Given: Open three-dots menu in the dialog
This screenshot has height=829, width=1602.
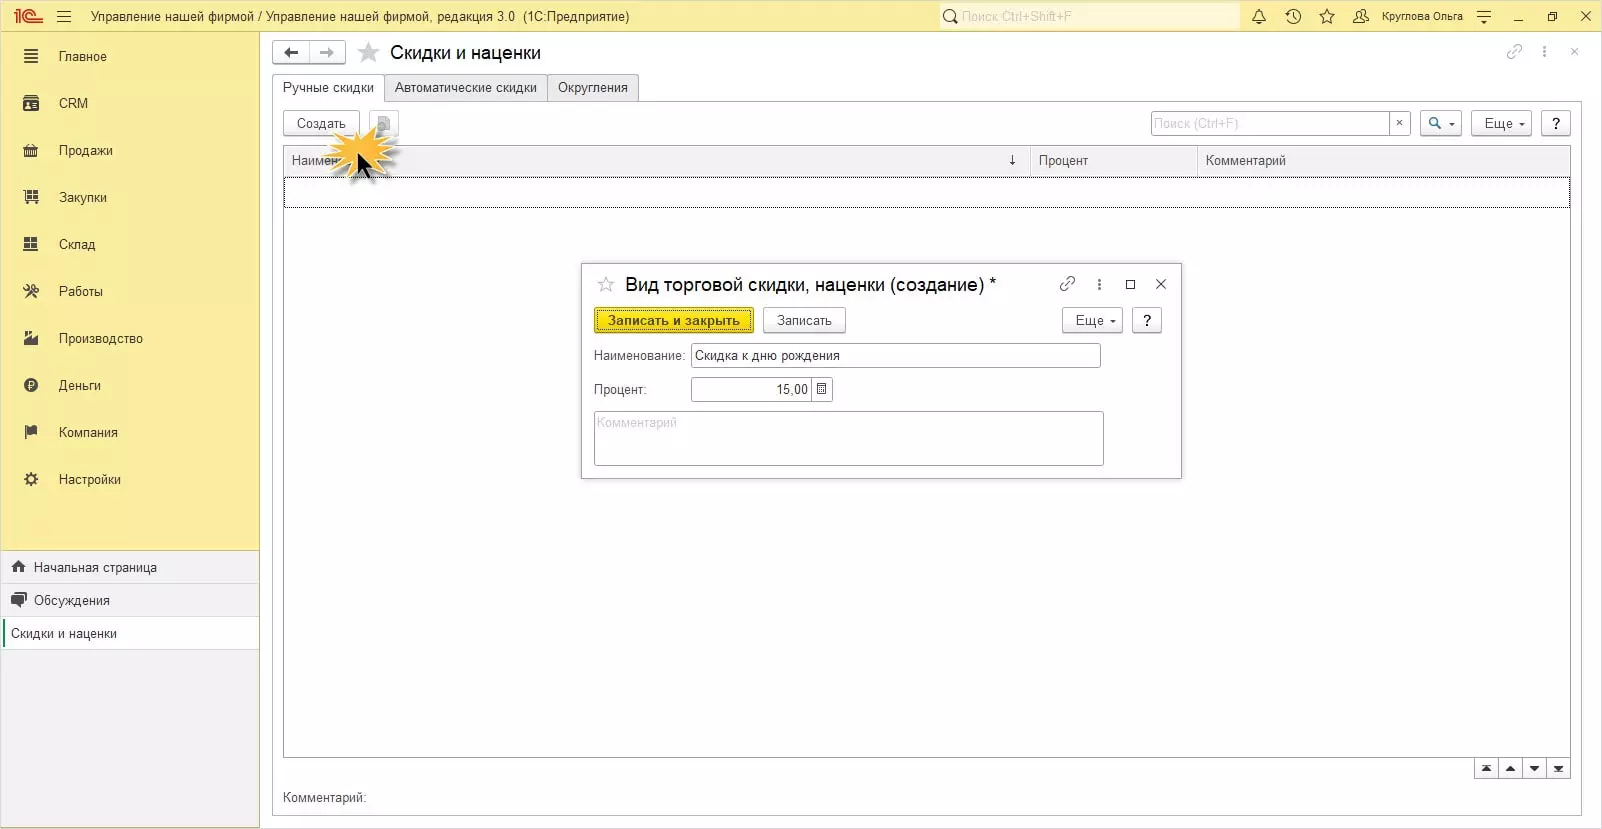Looking at the screenshot, I should click(x=1099, y=284).
